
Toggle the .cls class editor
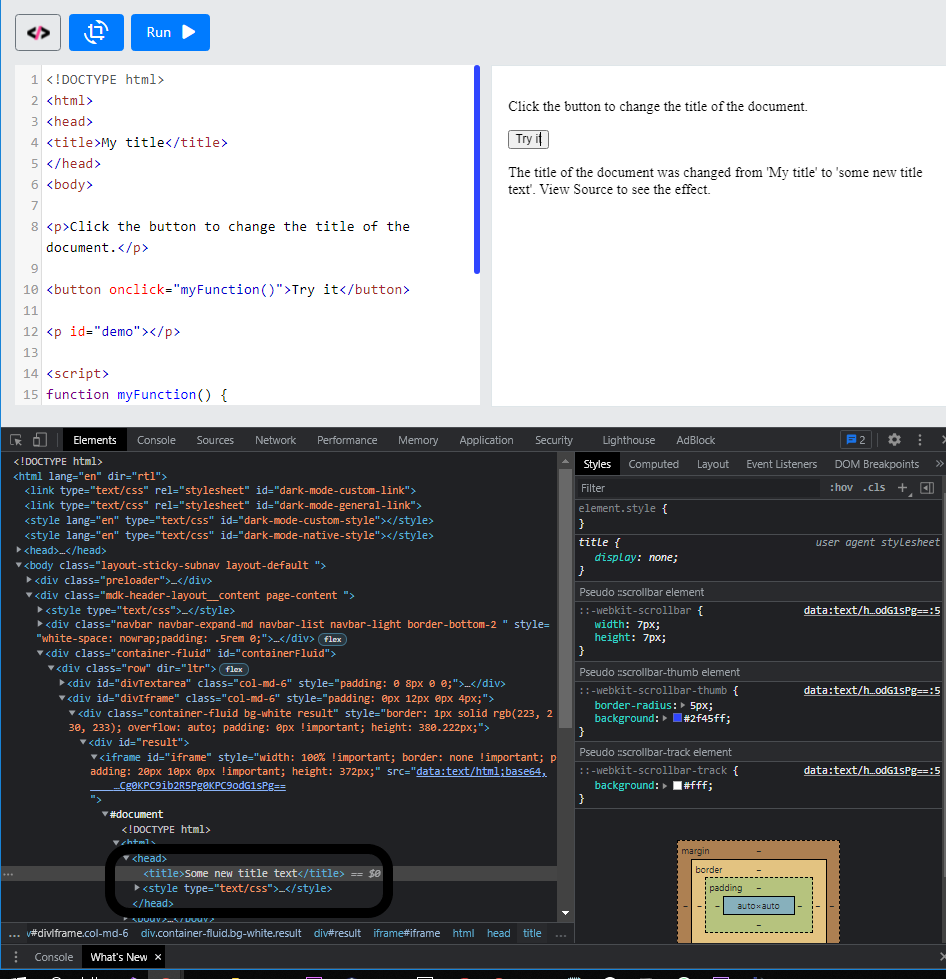(874, 488)
